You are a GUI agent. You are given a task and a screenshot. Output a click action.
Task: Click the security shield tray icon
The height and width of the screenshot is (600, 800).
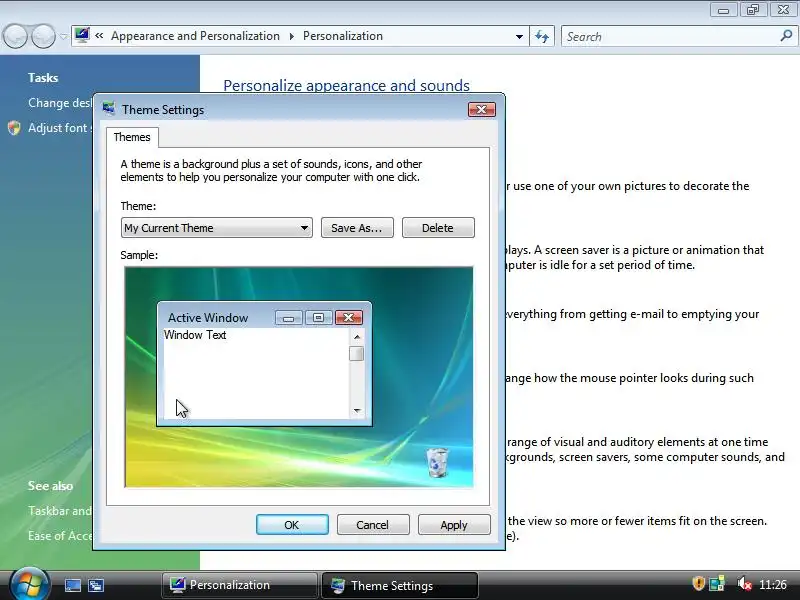pos(698,583)
